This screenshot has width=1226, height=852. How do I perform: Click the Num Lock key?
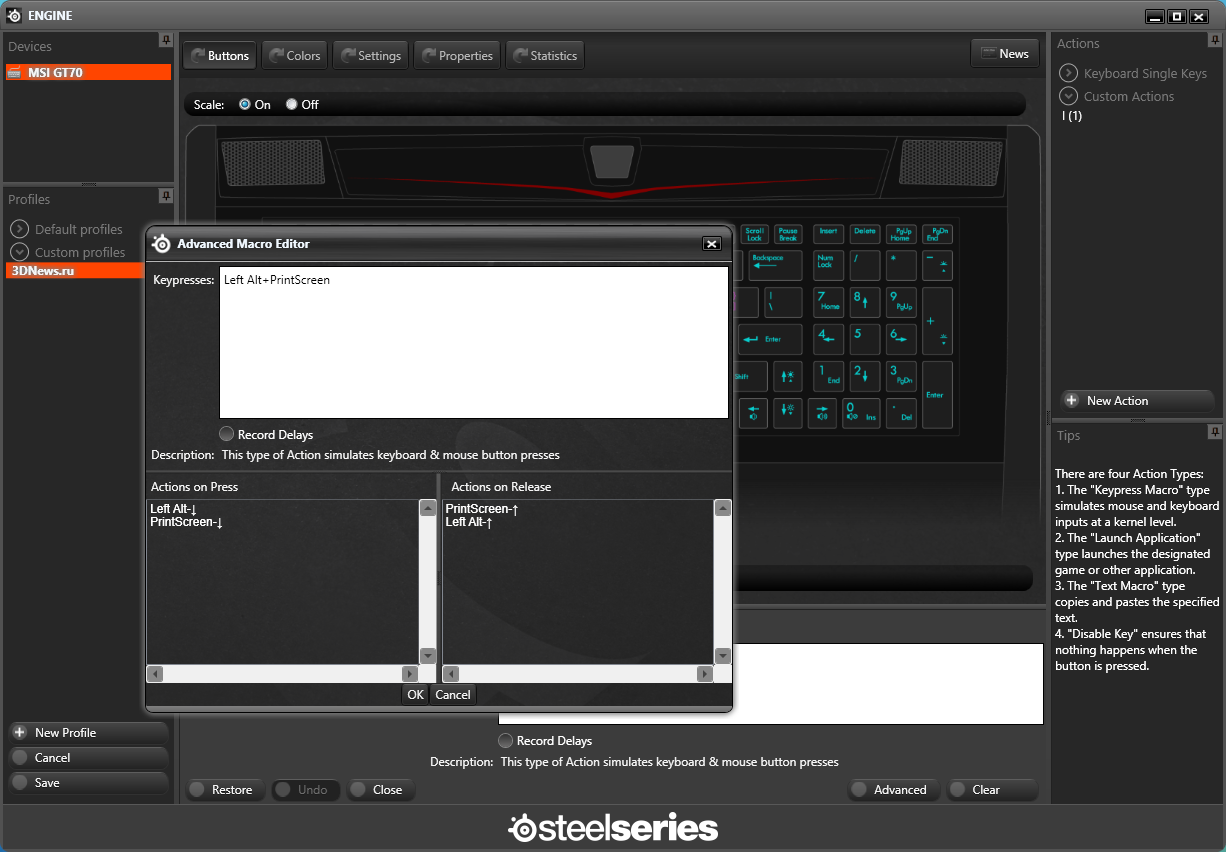click(828, 265)
